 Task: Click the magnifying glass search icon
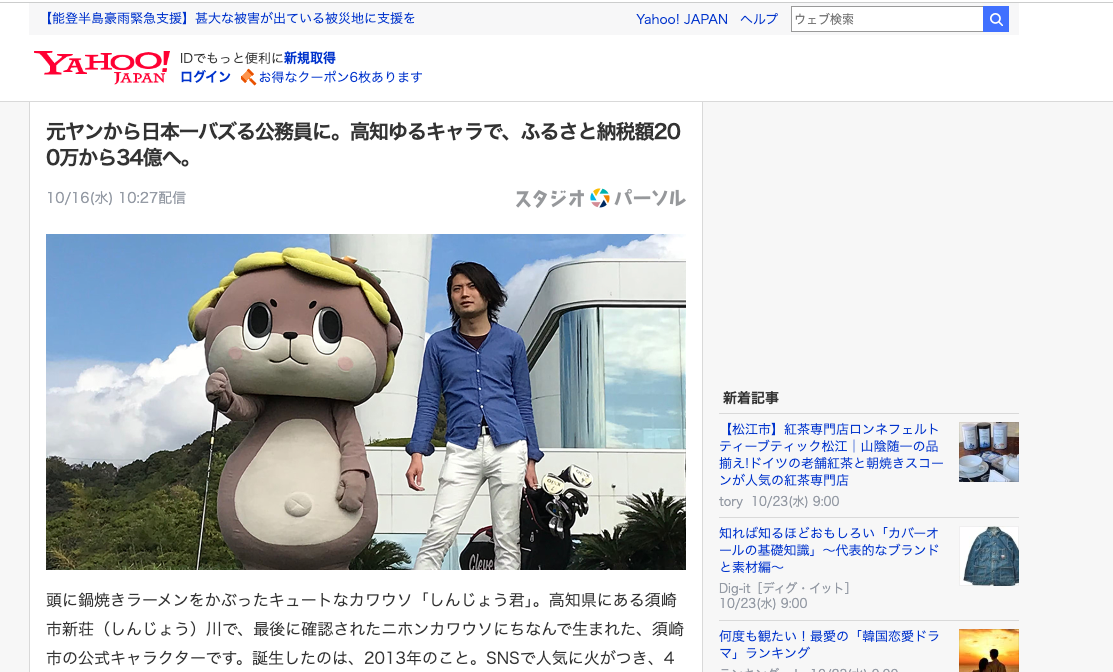[995, 18]
